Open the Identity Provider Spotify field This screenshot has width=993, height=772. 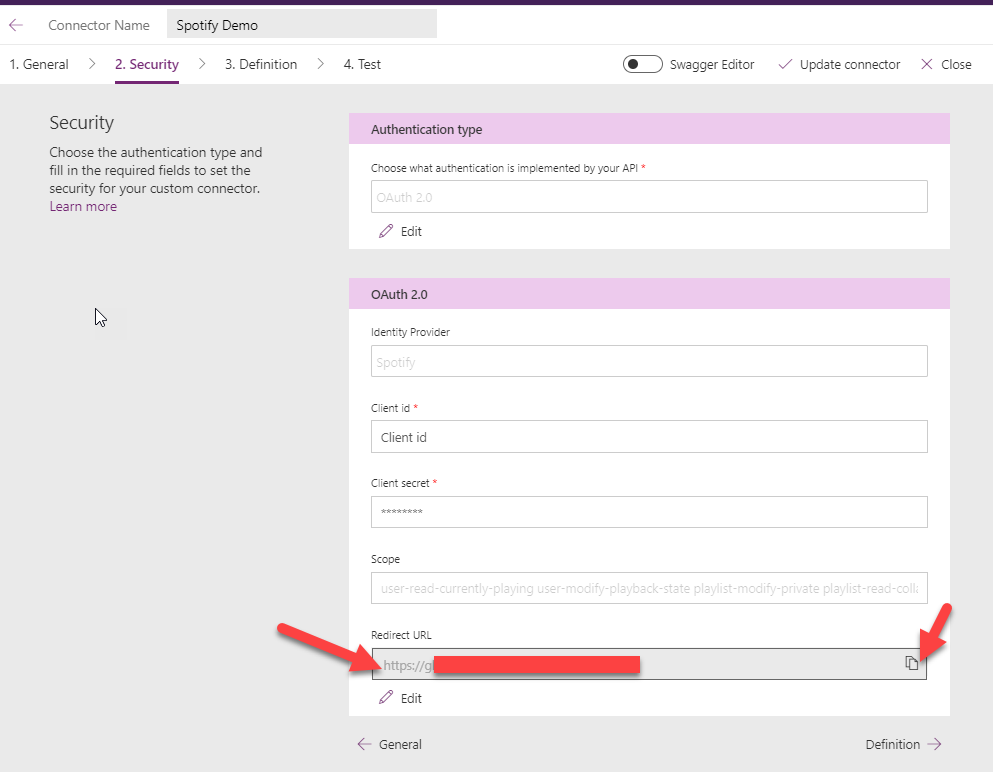tap(648, 362)
